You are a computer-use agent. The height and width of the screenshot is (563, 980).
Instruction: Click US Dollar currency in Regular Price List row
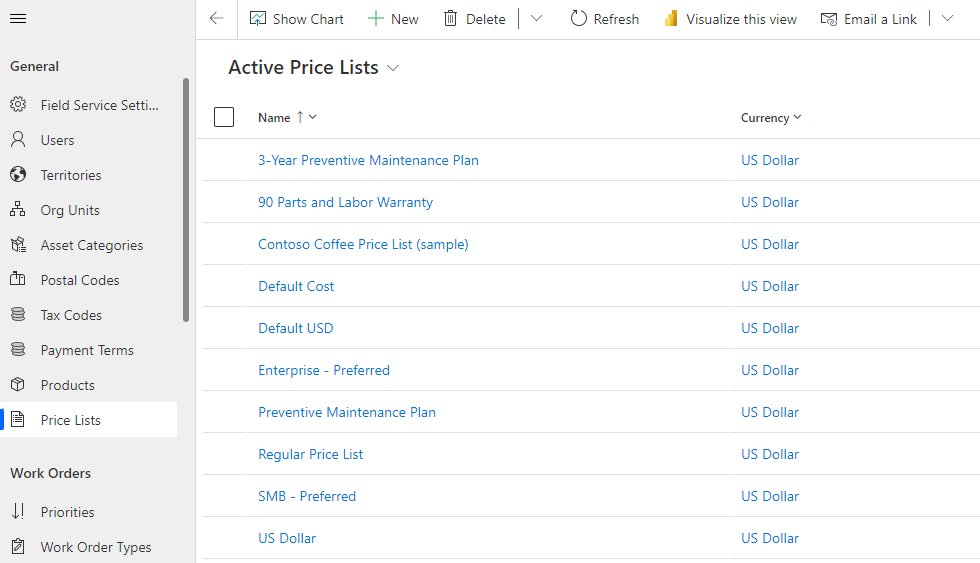point(770,454)
